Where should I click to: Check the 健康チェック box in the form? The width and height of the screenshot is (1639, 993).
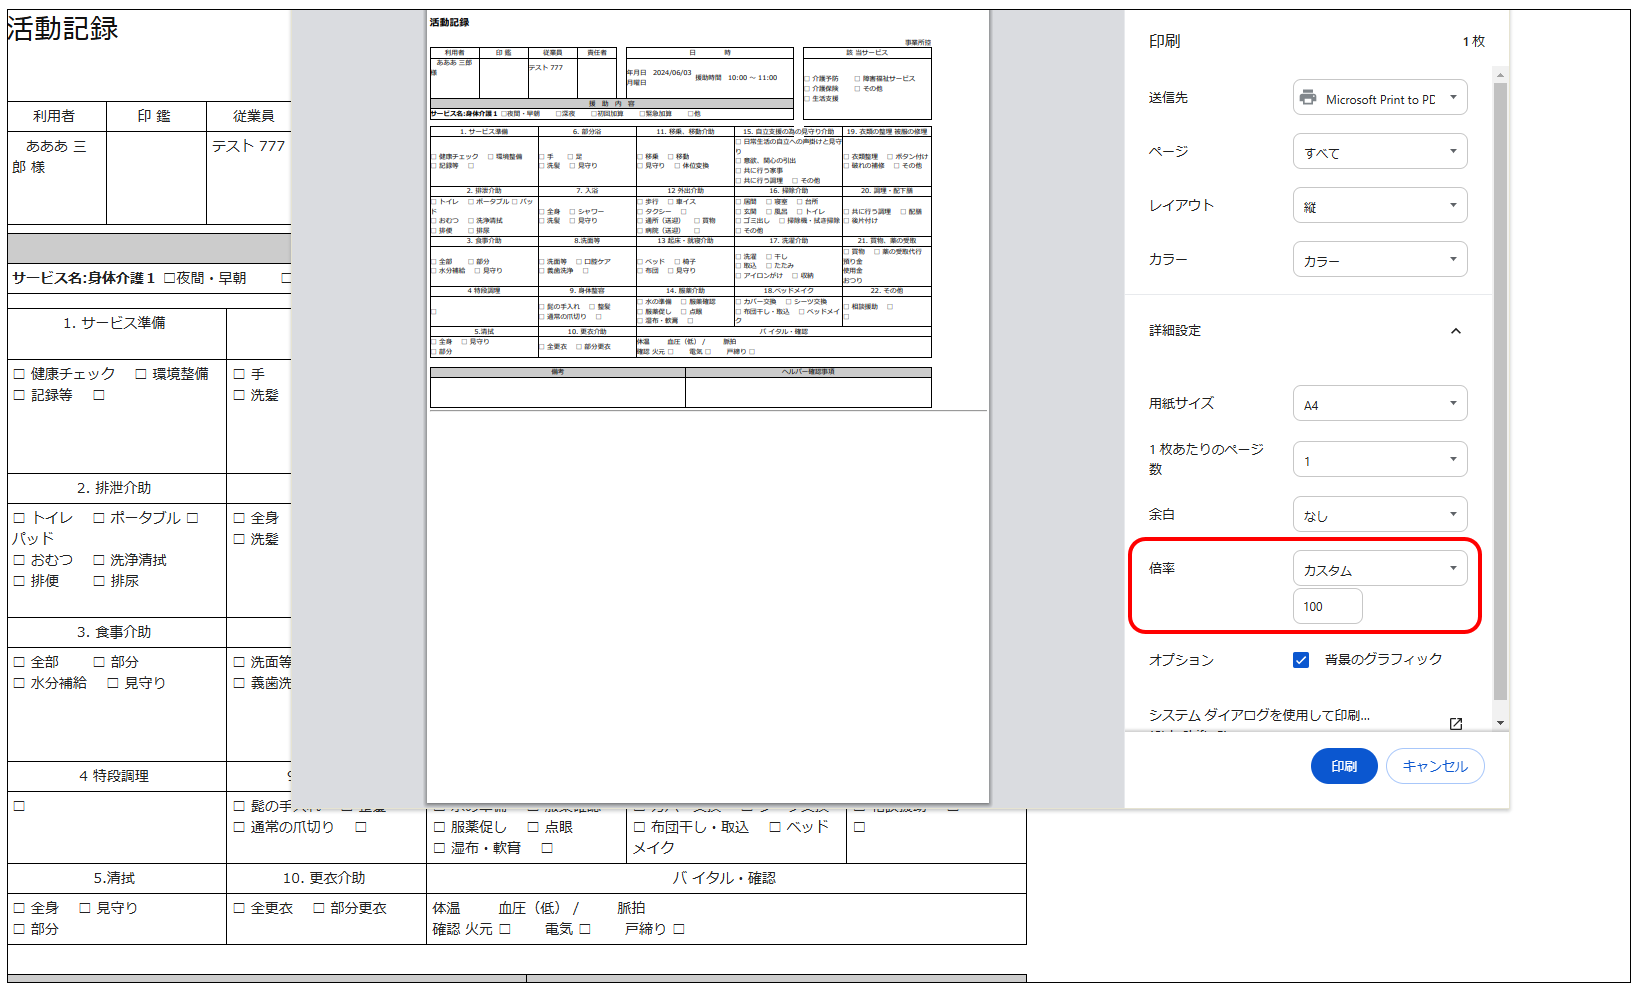[19, 374]
